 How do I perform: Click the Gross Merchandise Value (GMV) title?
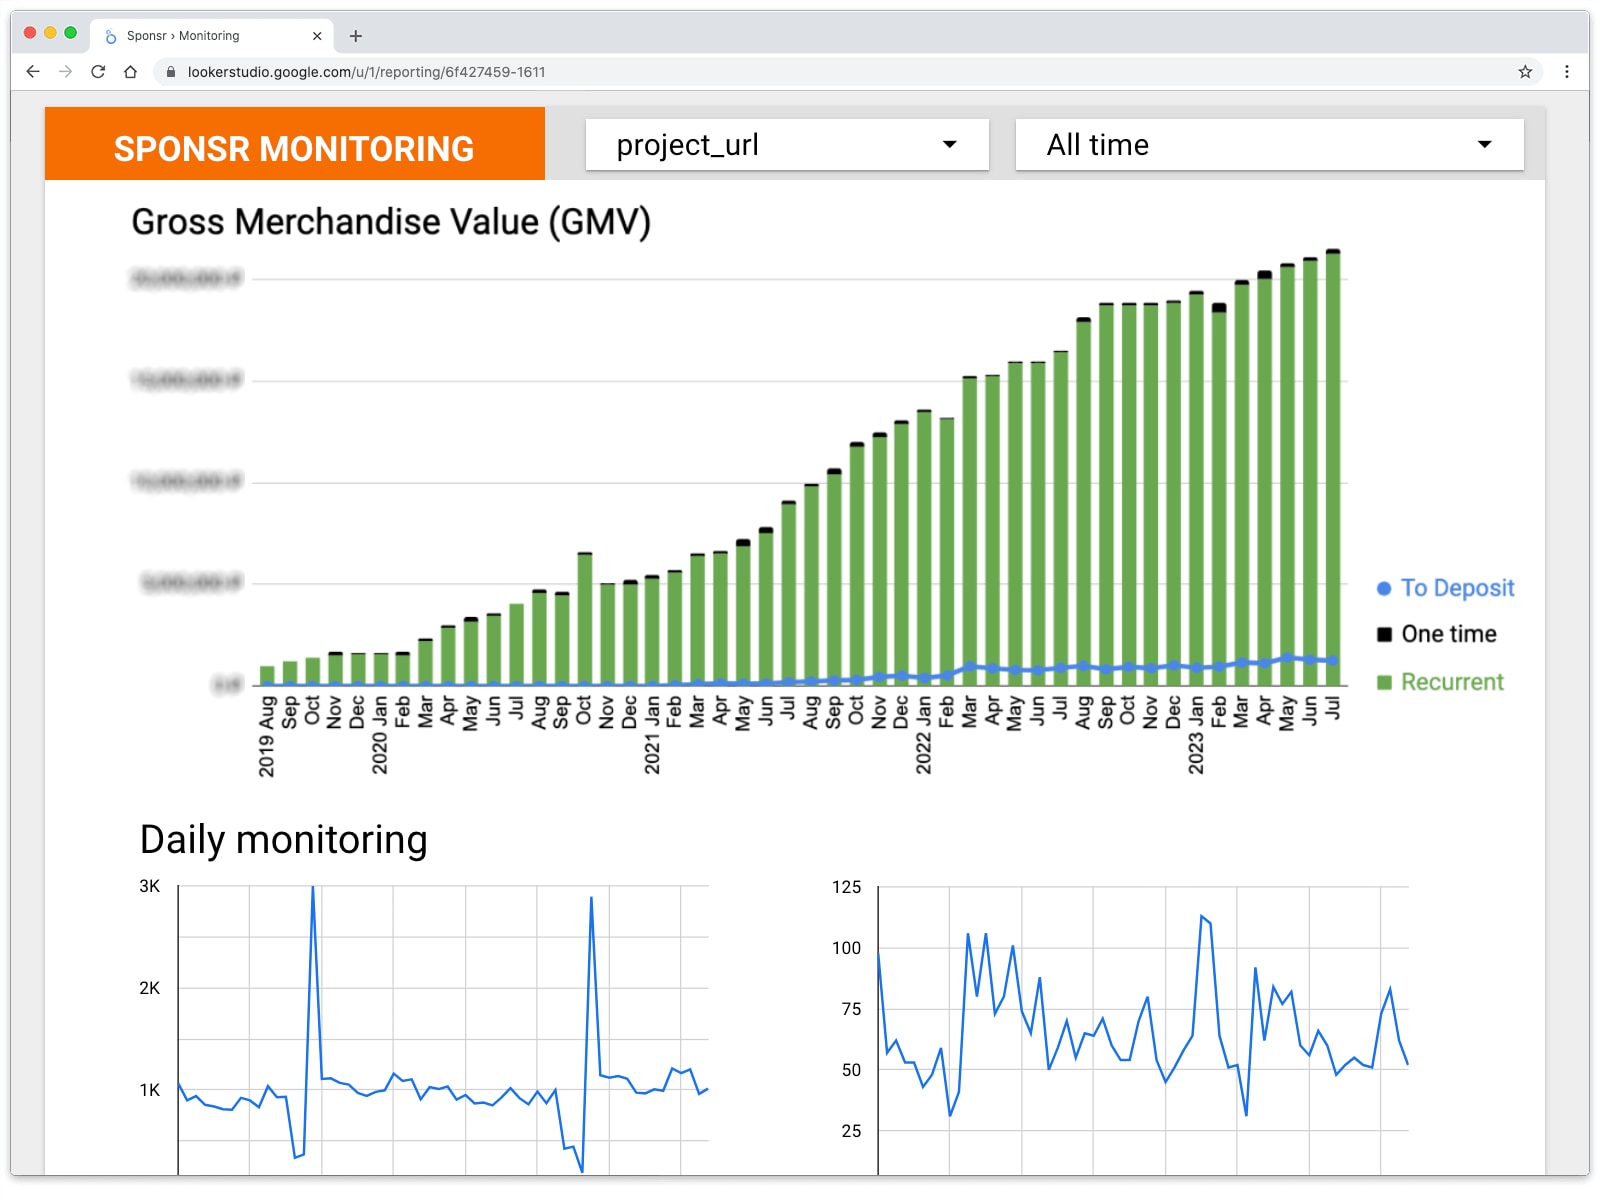391,222
